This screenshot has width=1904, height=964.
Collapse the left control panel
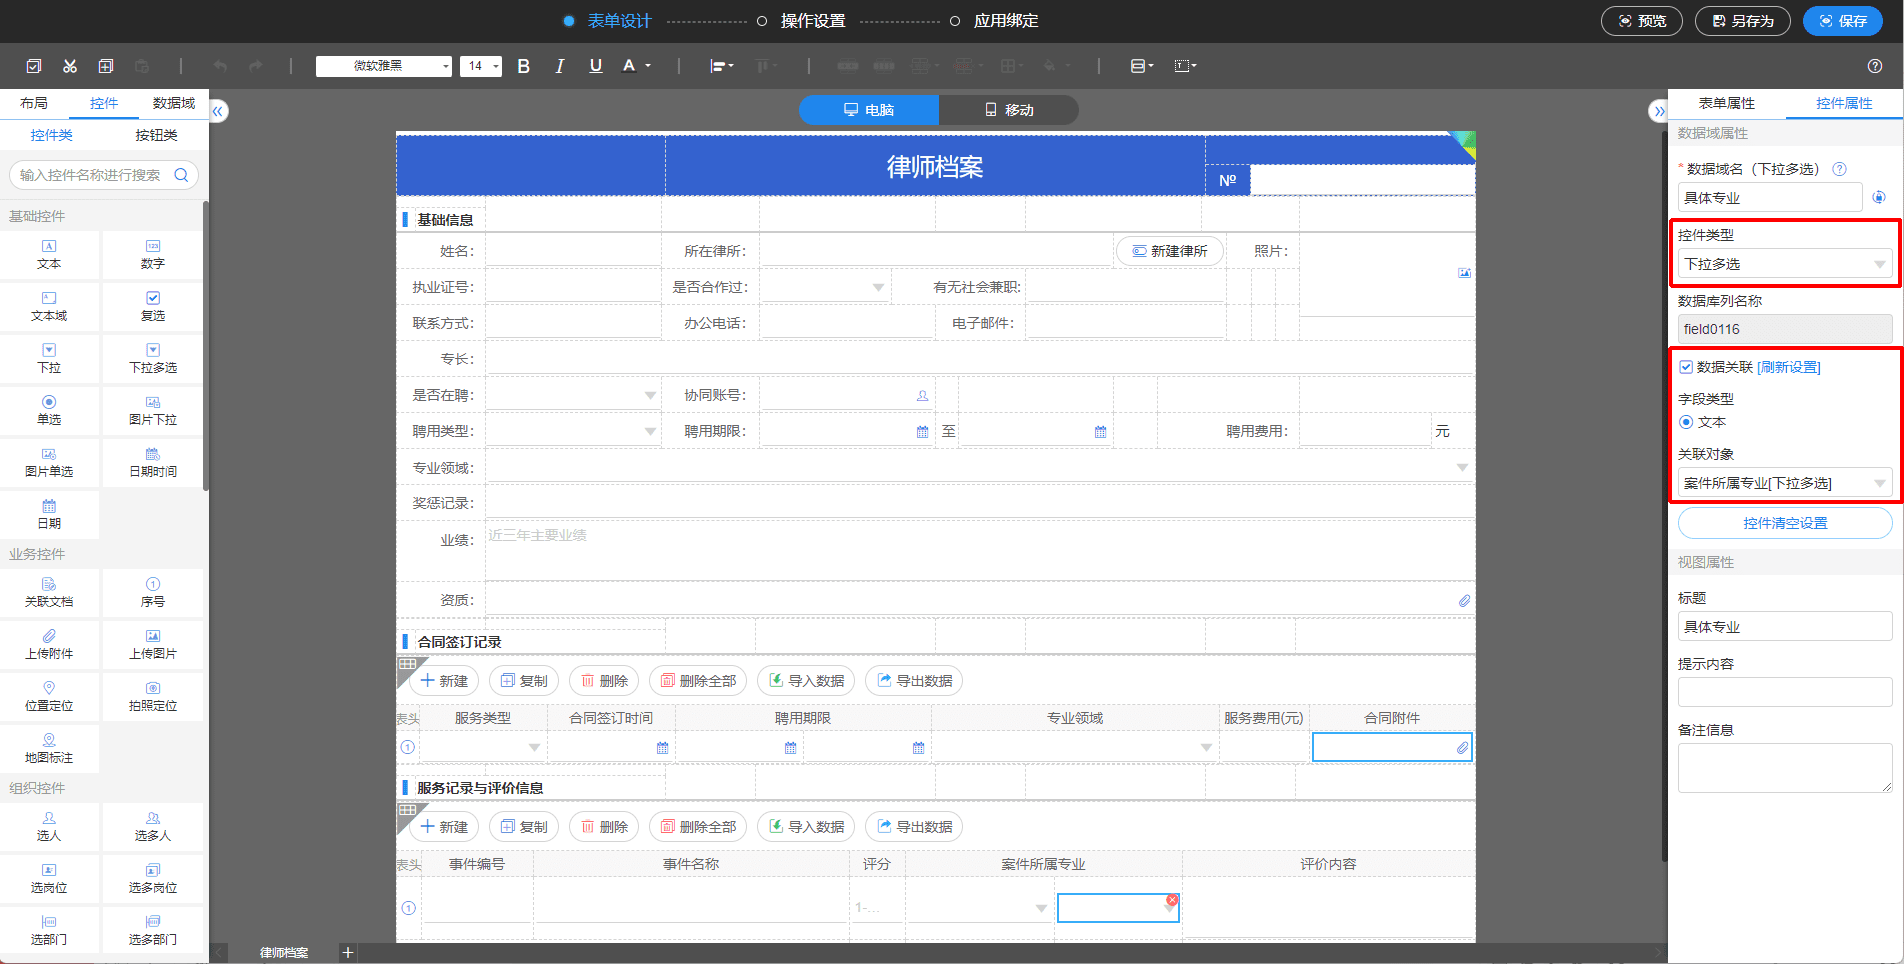218,111
